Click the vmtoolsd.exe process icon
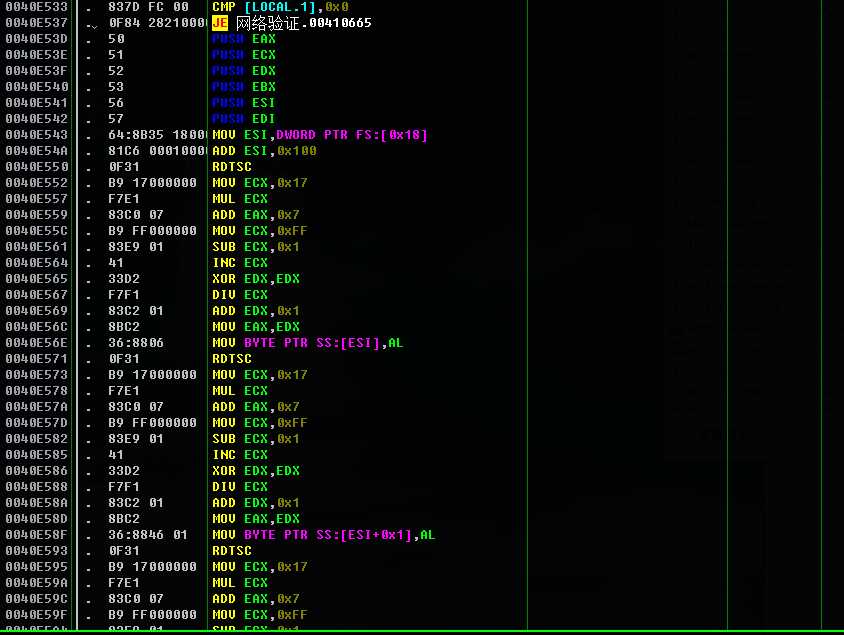The width and height of the screenshot is (844, 635). [x=677, y=328]
